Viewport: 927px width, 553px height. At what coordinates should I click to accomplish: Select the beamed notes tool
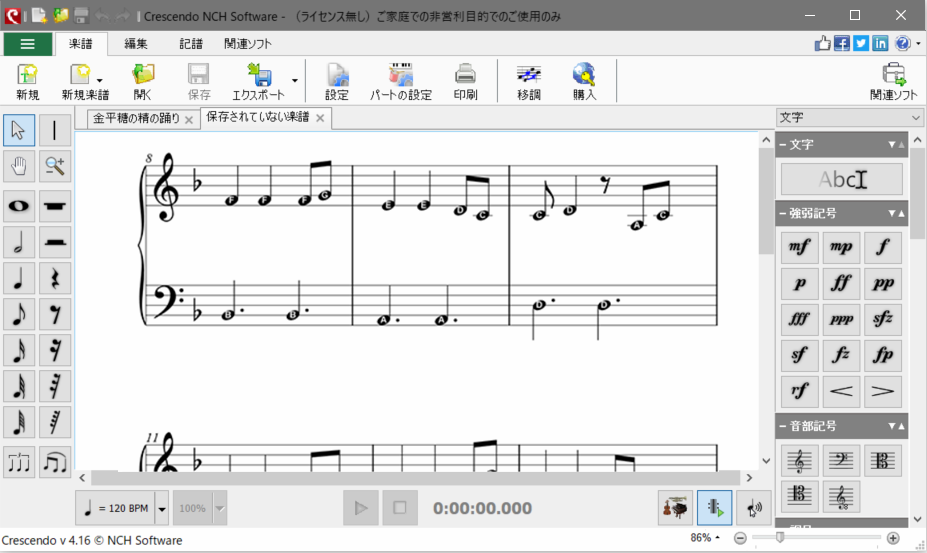pyautogui.click(x=55, y=462)
